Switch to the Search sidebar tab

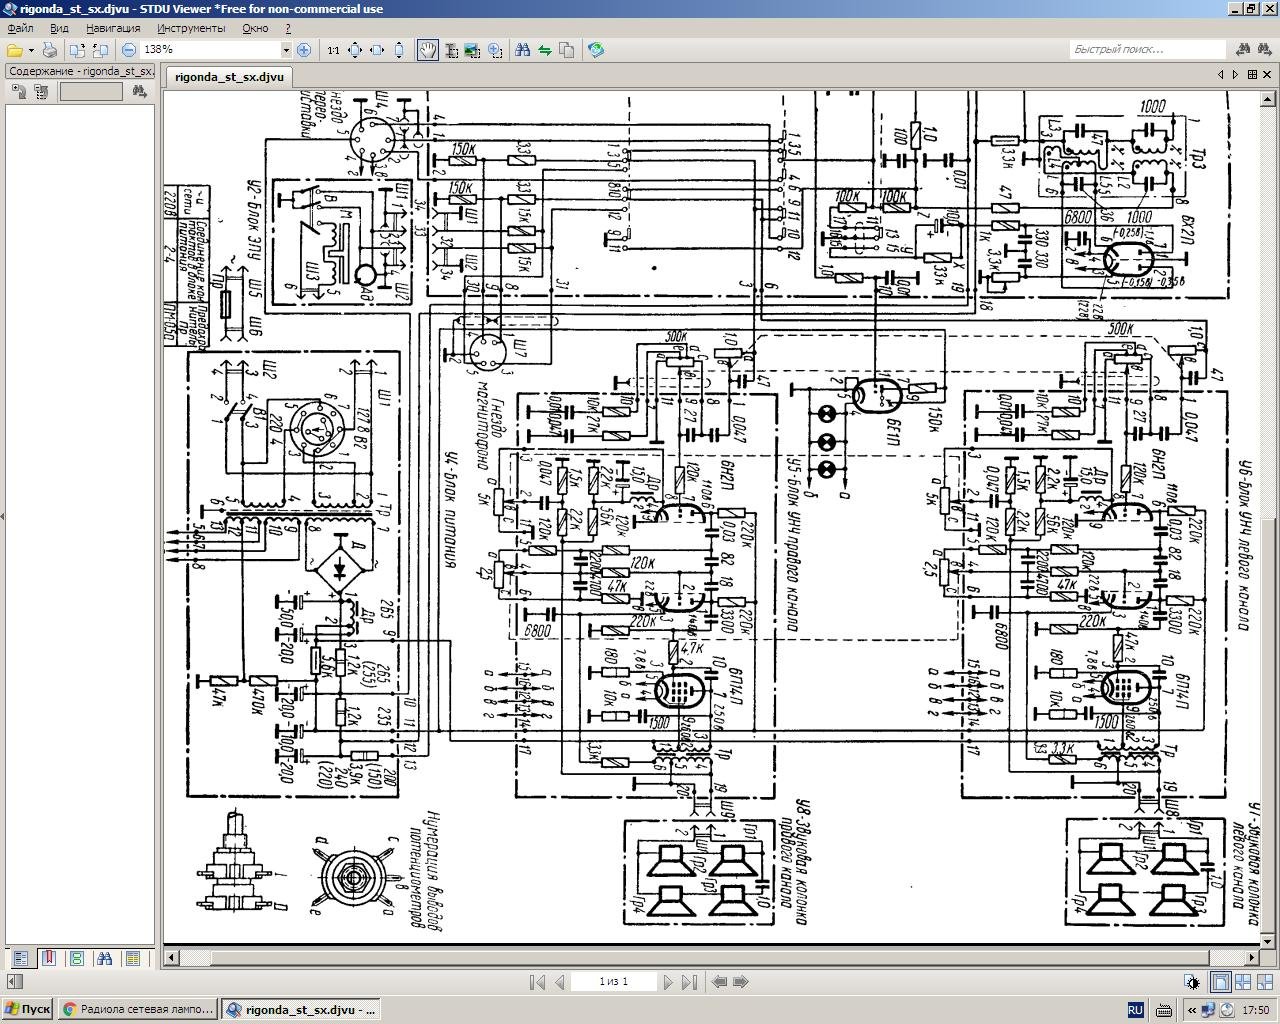(x=104, y=958)
